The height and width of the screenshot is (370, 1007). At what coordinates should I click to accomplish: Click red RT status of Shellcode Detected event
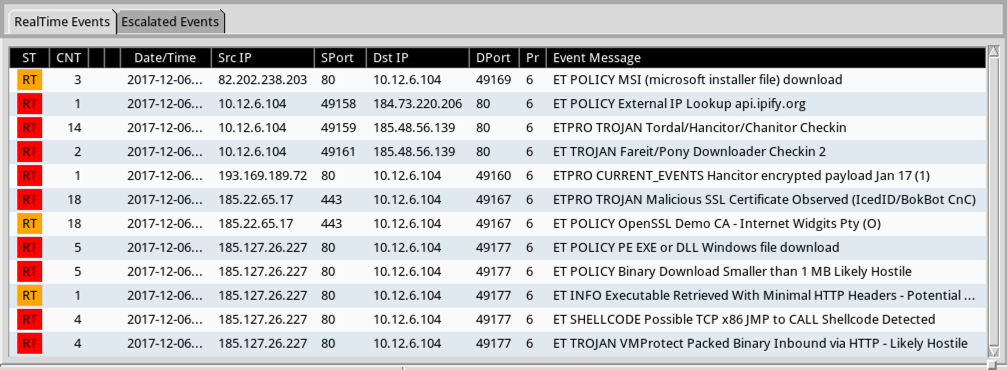pyautogui.click(x=30, y=319)
